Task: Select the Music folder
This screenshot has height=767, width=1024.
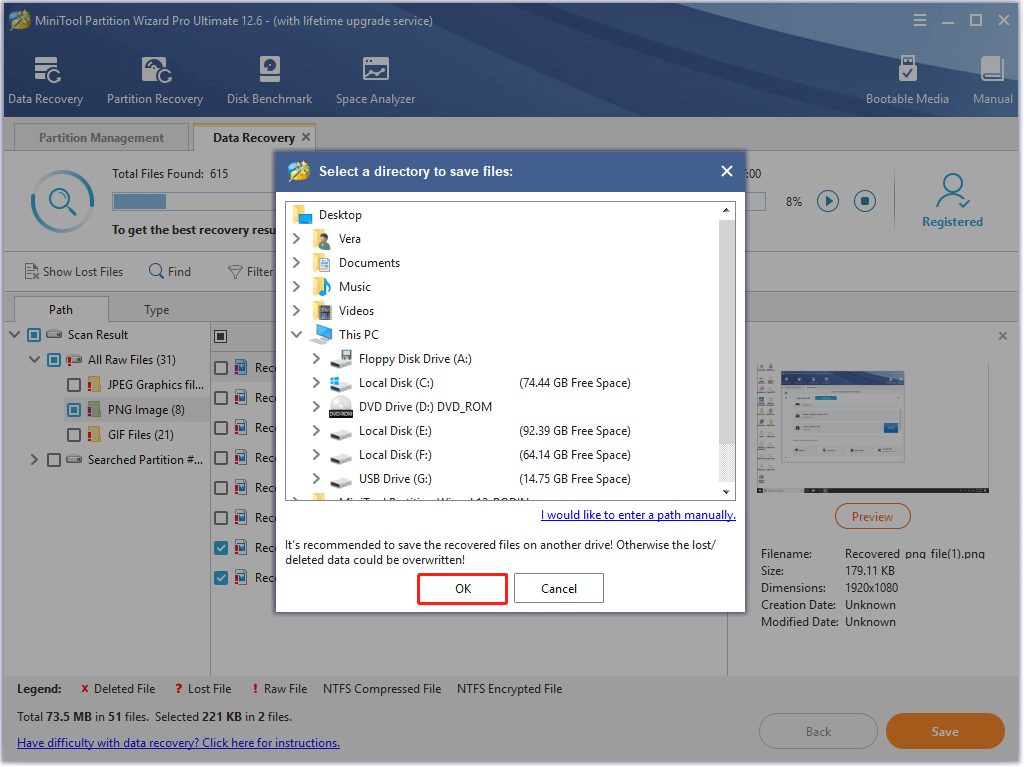Action: tap(342, 287)
